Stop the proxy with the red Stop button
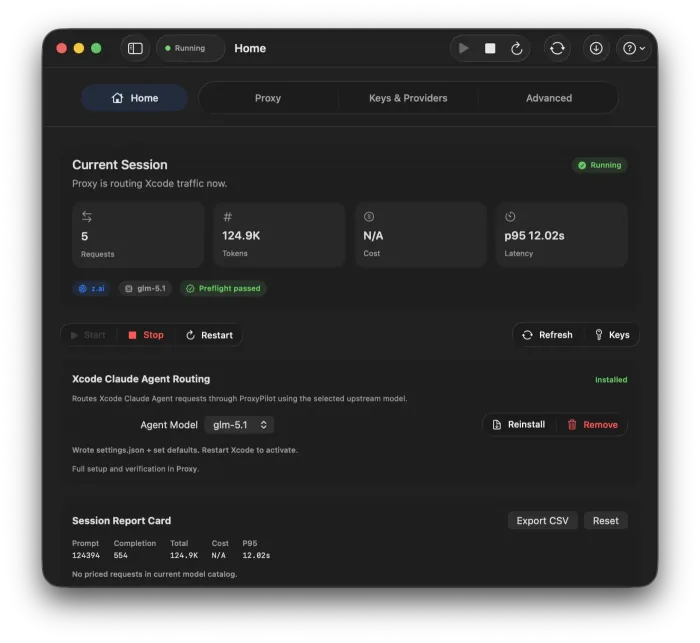 (146, 335)
